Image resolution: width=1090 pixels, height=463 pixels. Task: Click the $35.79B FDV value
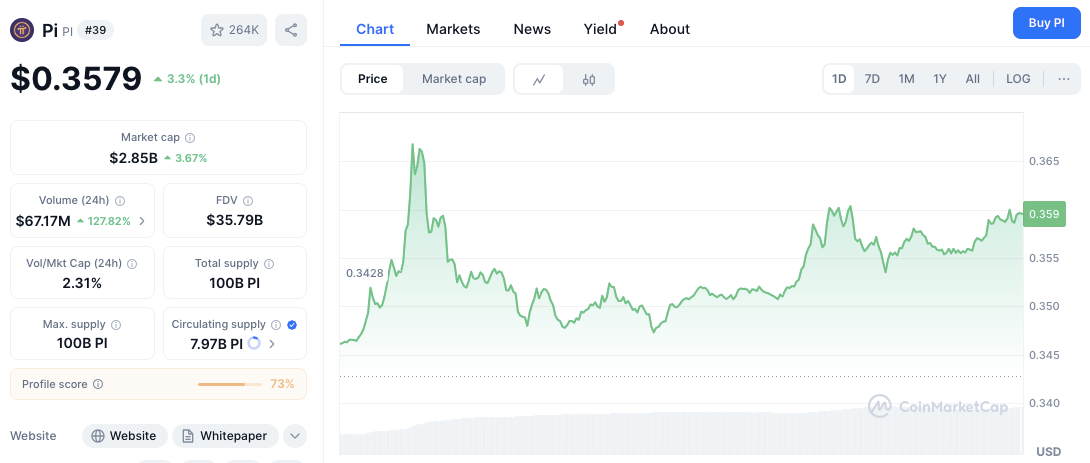234,221
